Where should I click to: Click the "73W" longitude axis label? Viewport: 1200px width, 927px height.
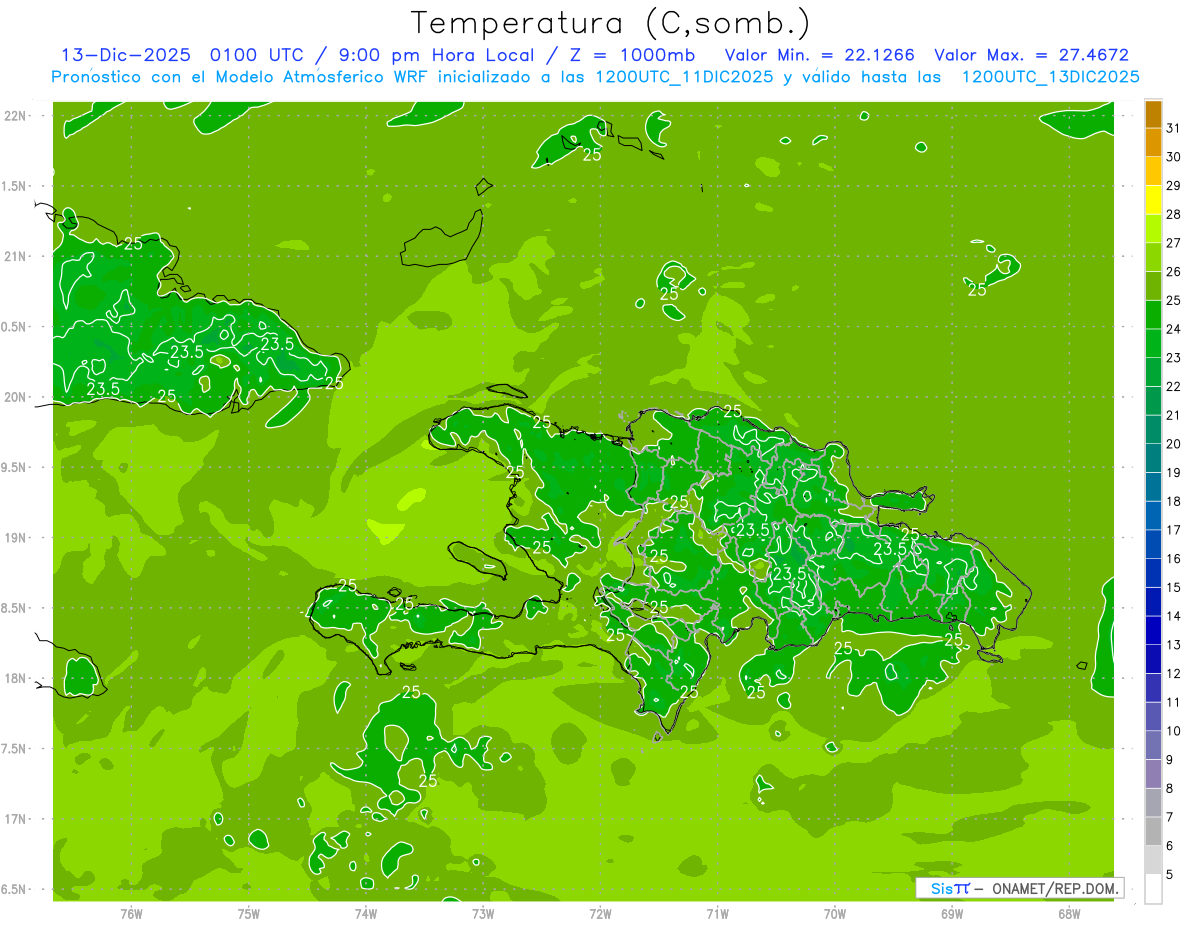pyautogui.click(x=483, y=914)
